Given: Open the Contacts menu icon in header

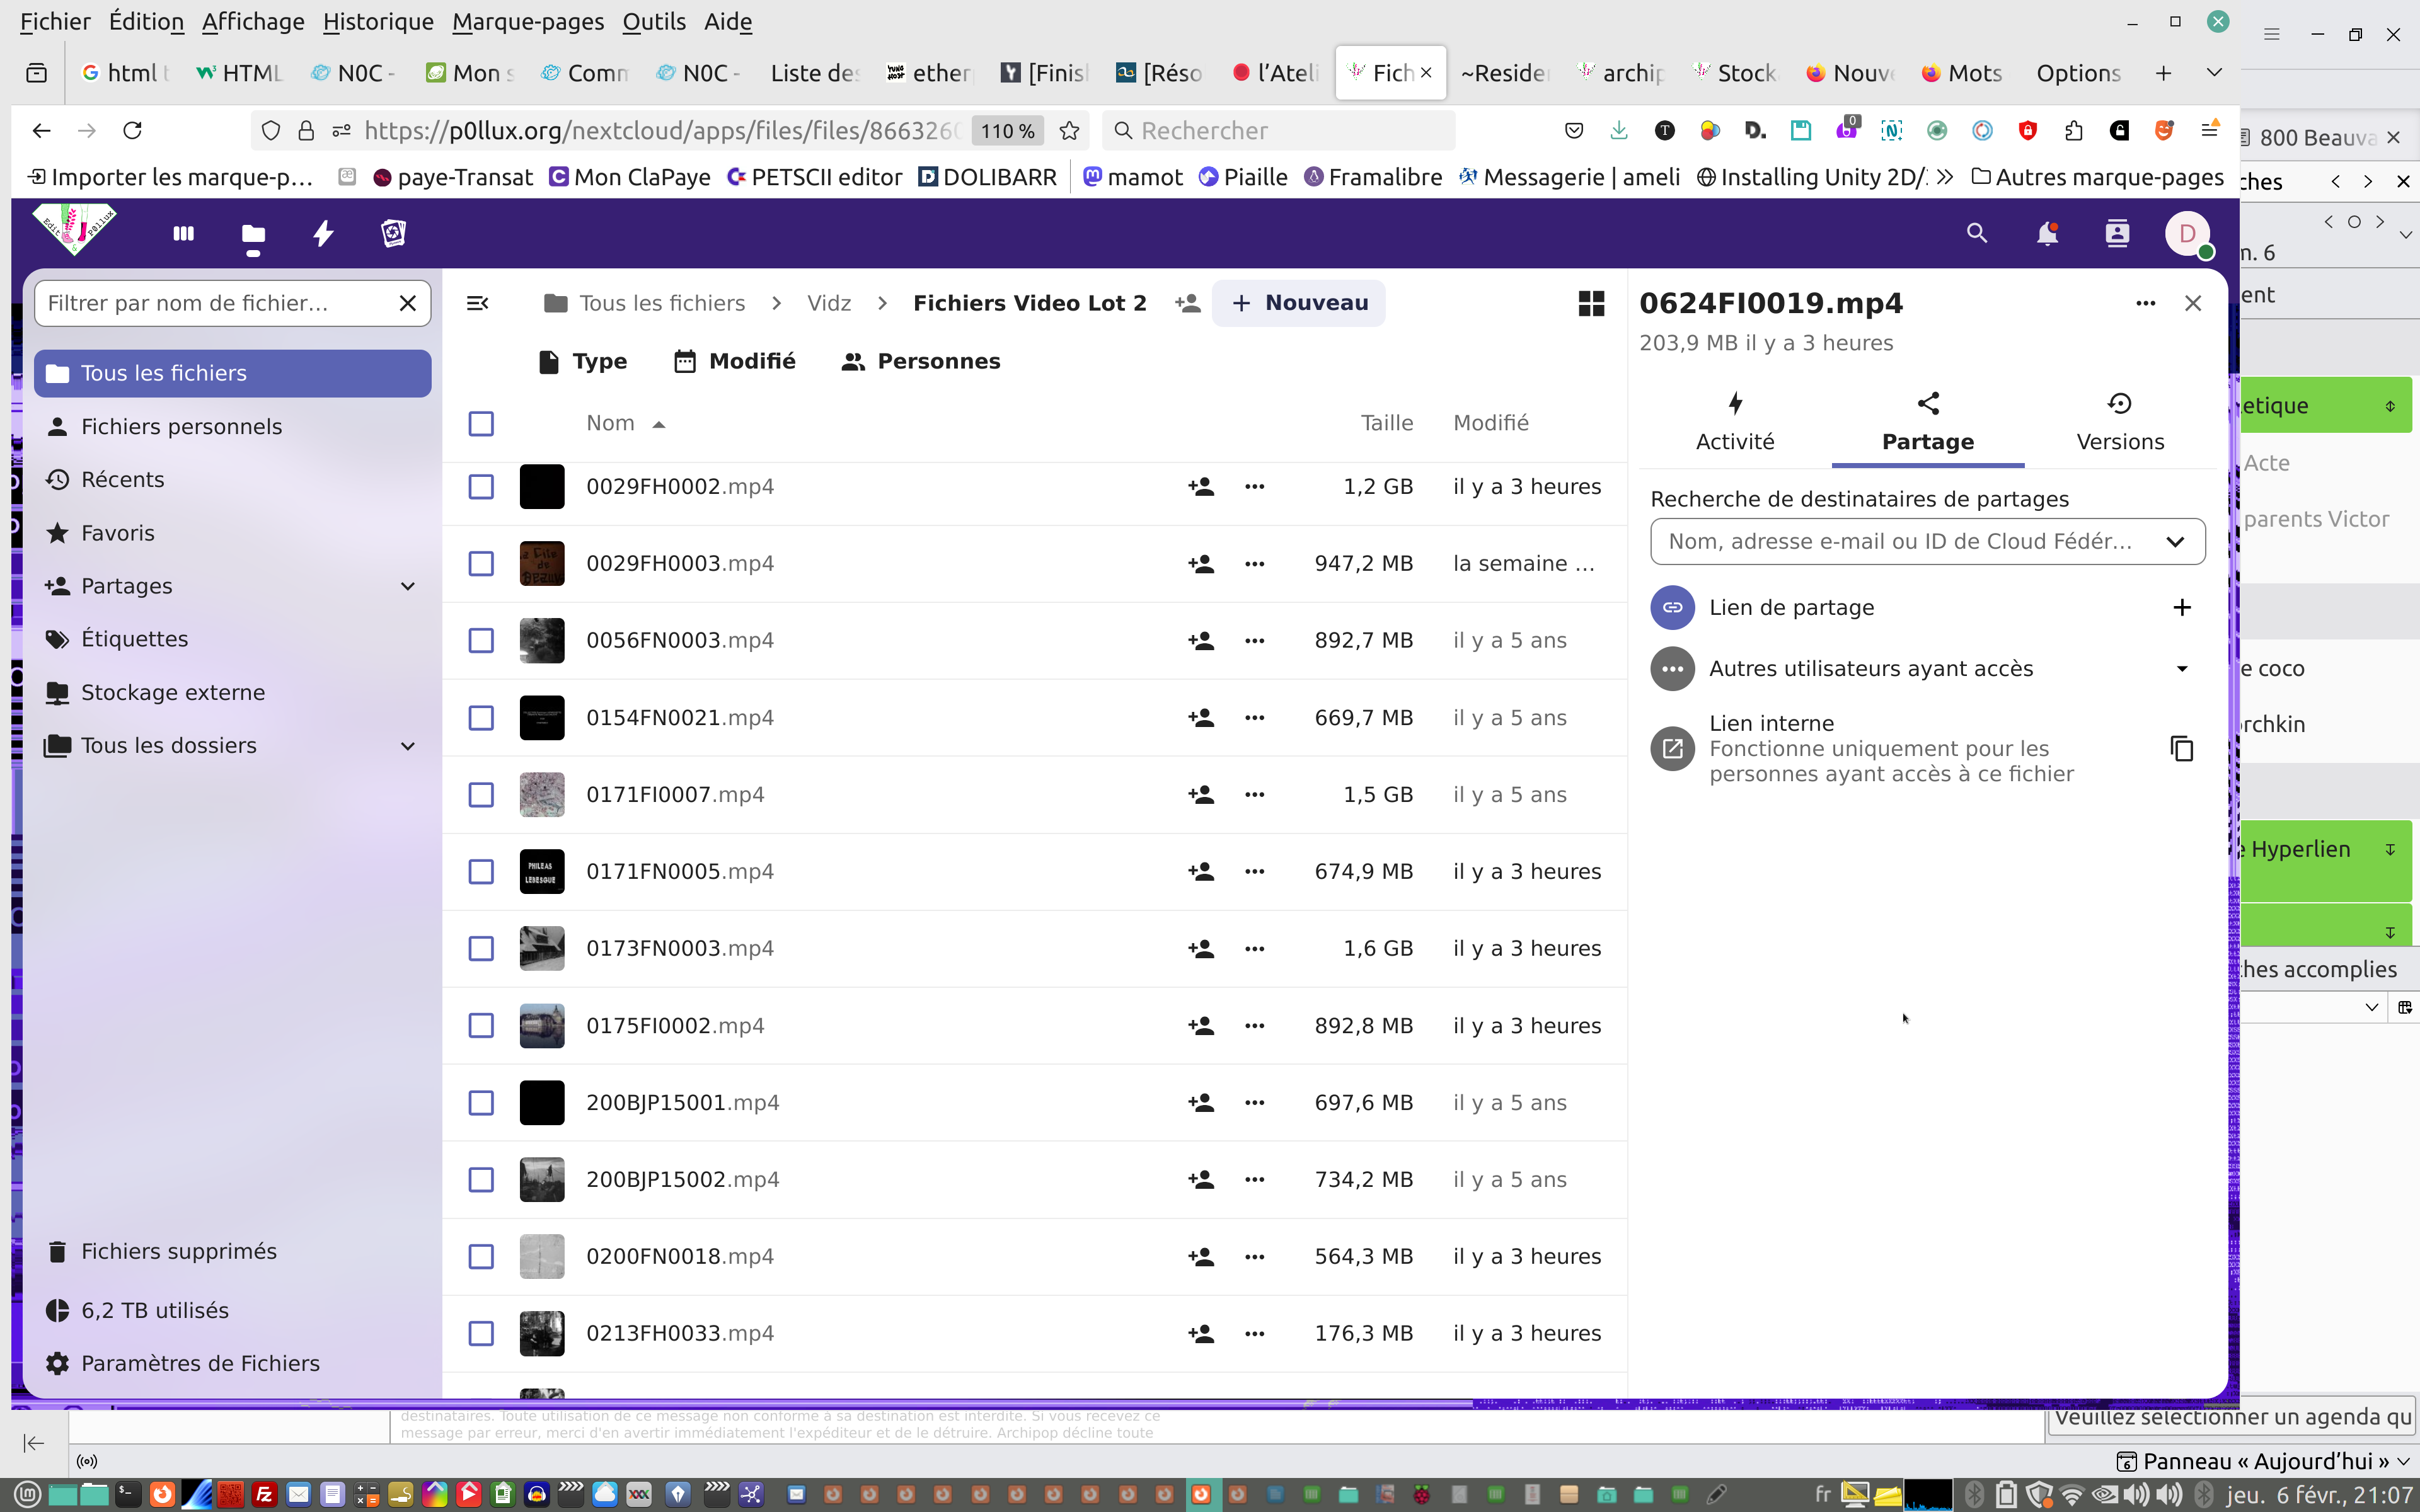Looking at the screenshot, I should [x=2116, y=234].
